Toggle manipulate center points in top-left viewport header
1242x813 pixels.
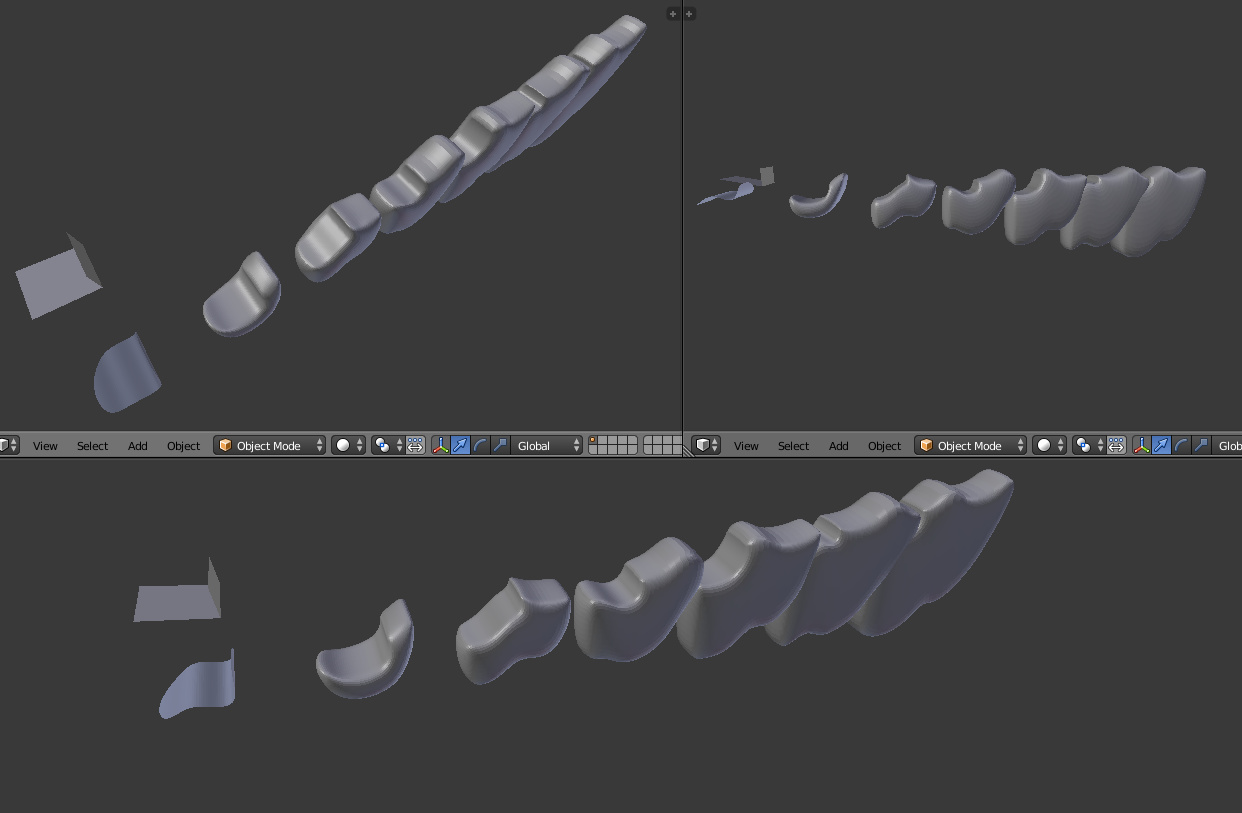tap(415, 446)
